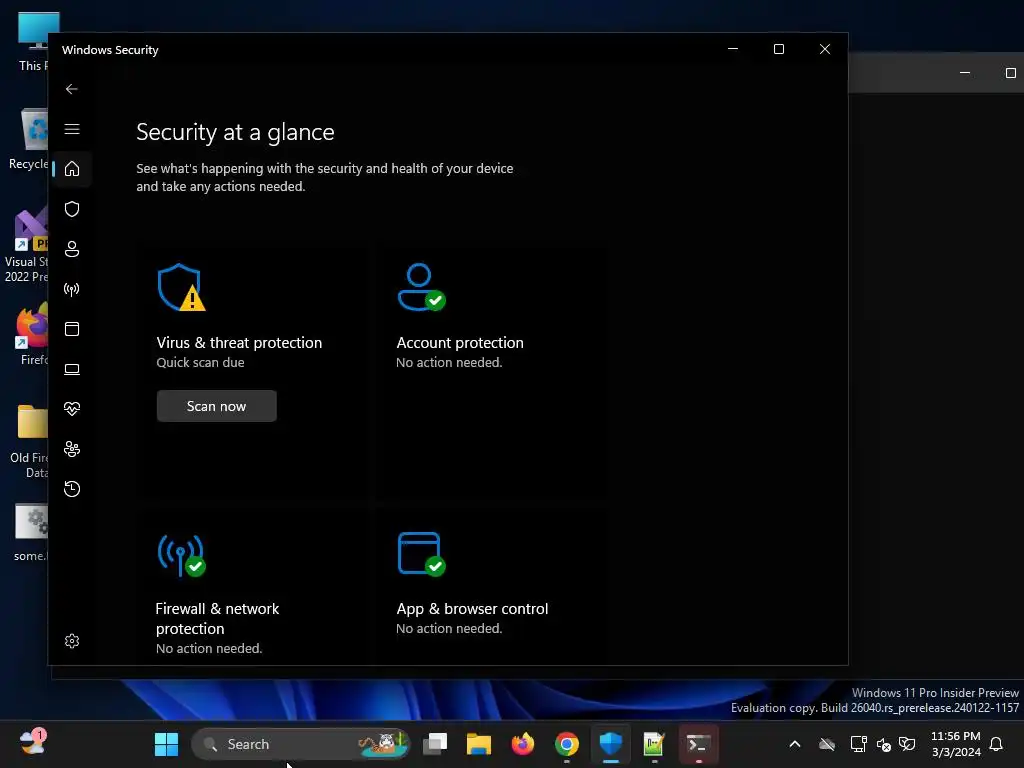Open Device security laptop sidebar icon

72,369
